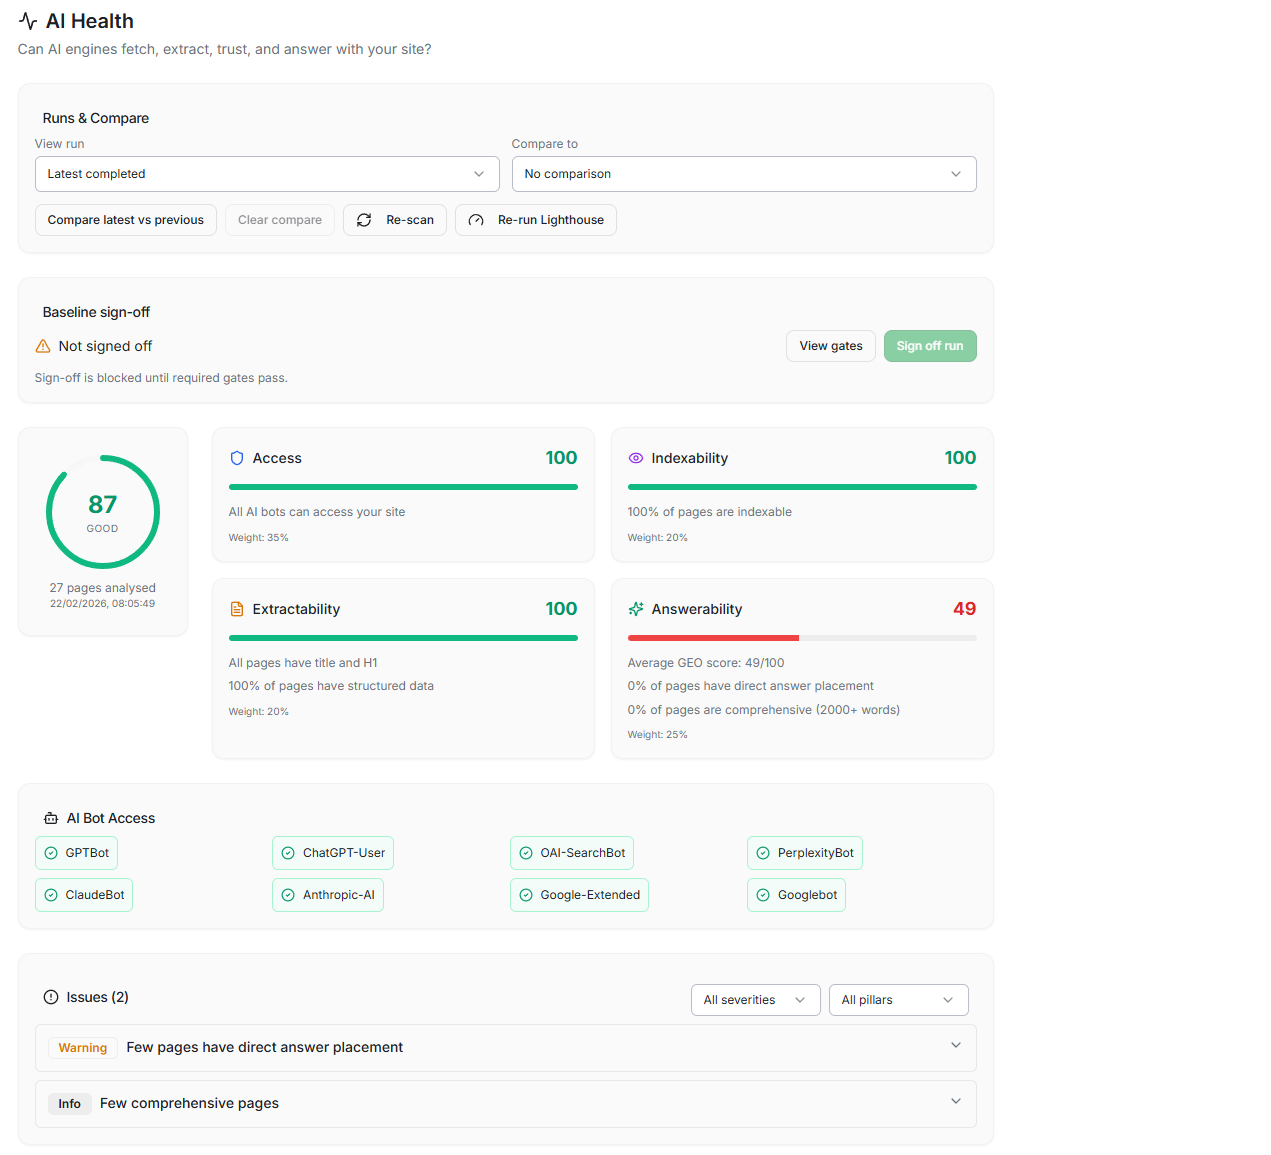
Task: Click the View gates button
Action: coord(830,345)
